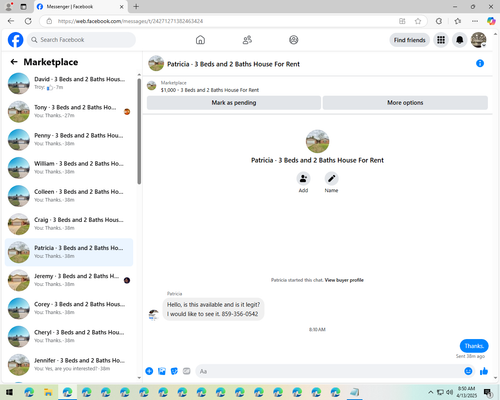Open the account profile picture menu
This screenshot has height=400, width=500.
click(x=479, y=40)
